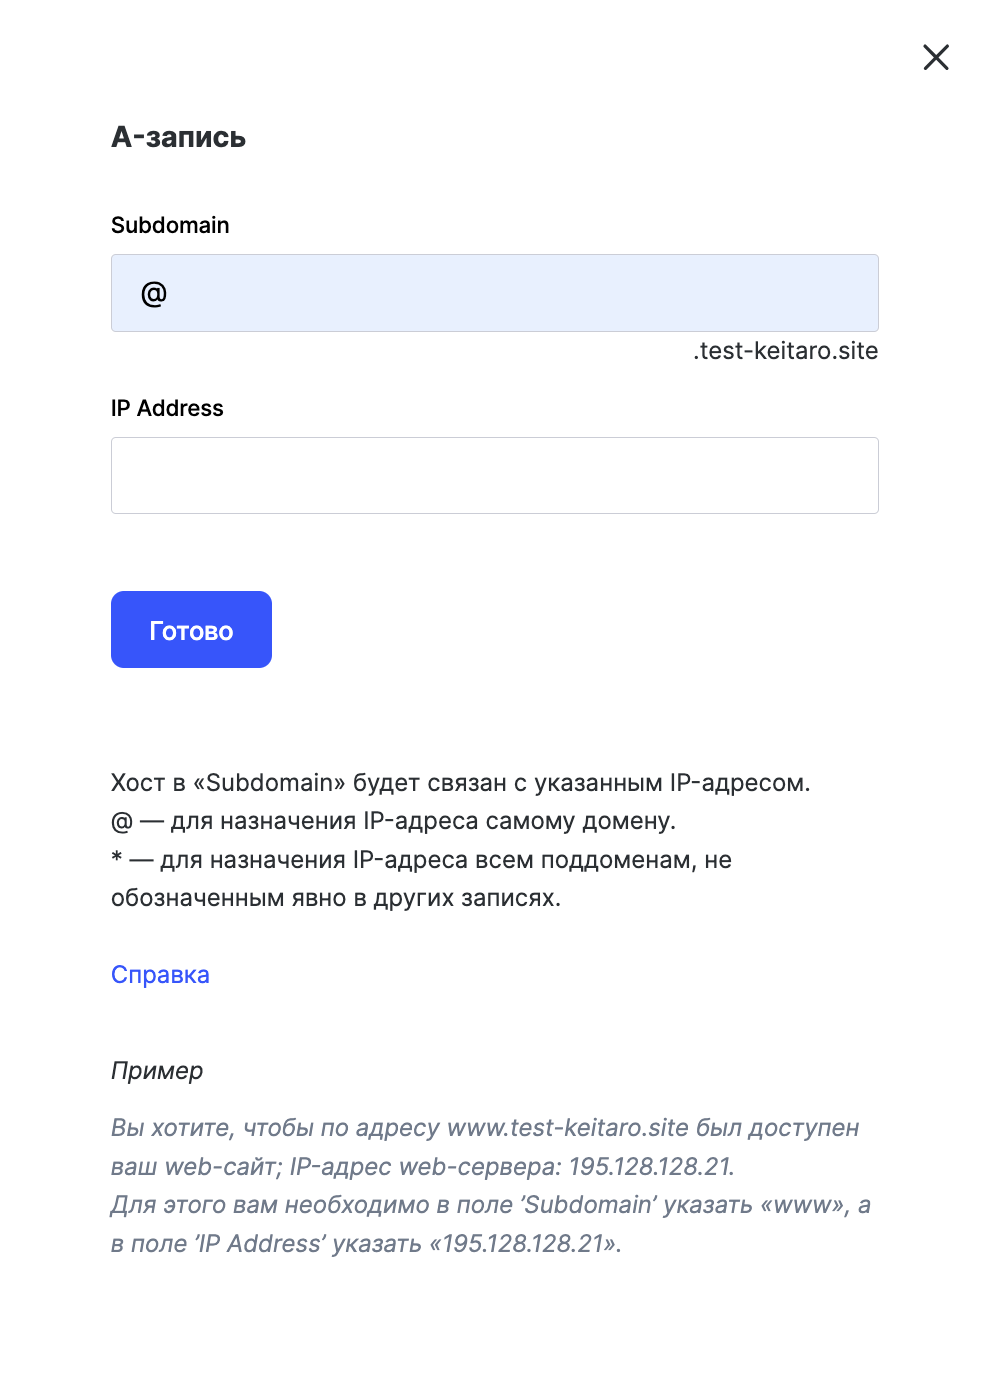Click the IP Address field label

point(167,408)
